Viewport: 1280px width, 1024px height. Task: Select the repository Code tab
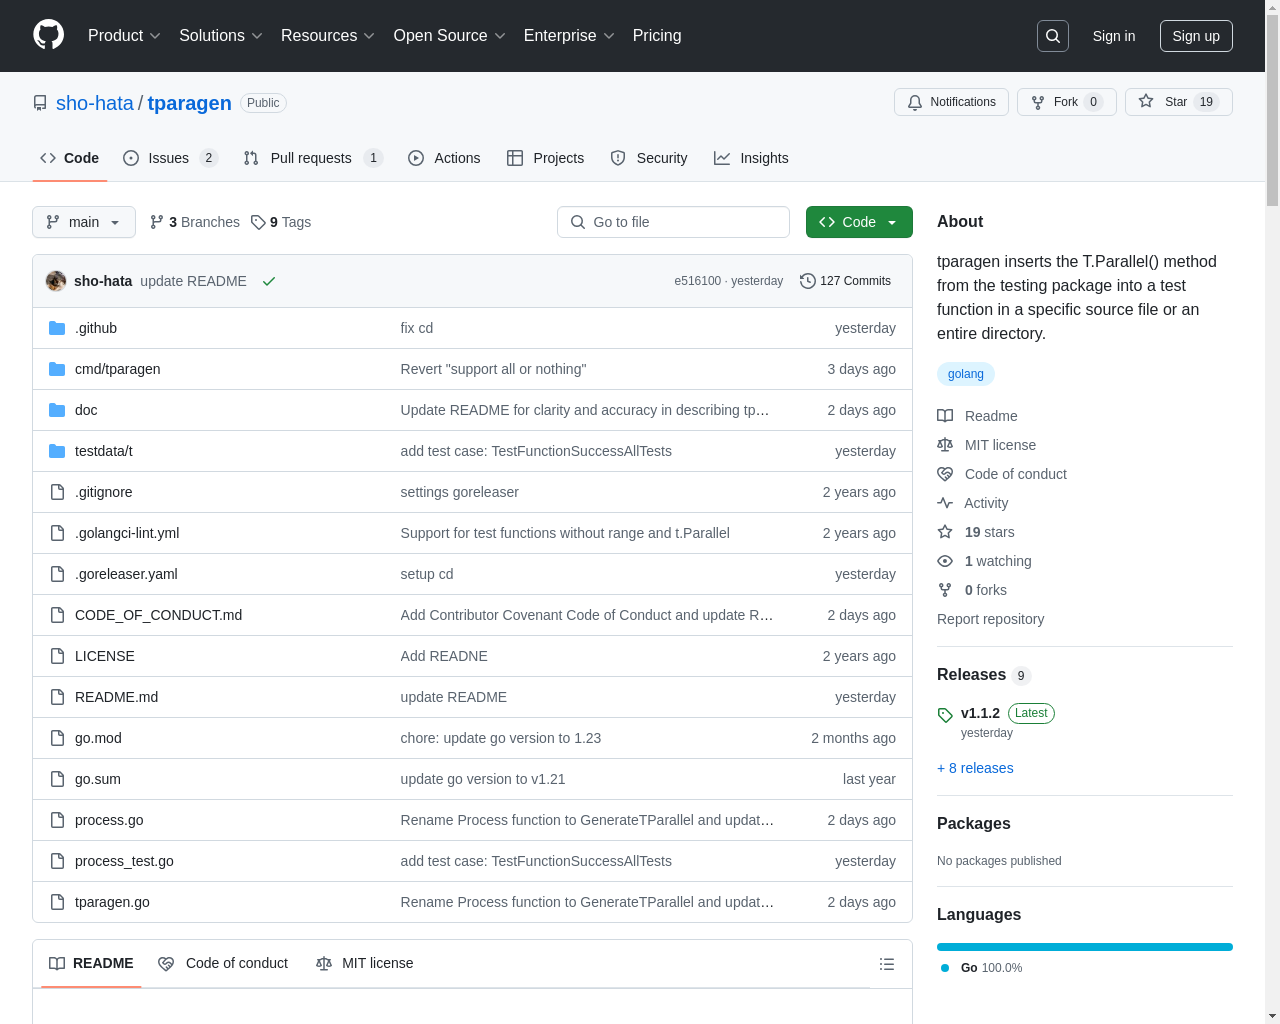(x=70, y=158)
